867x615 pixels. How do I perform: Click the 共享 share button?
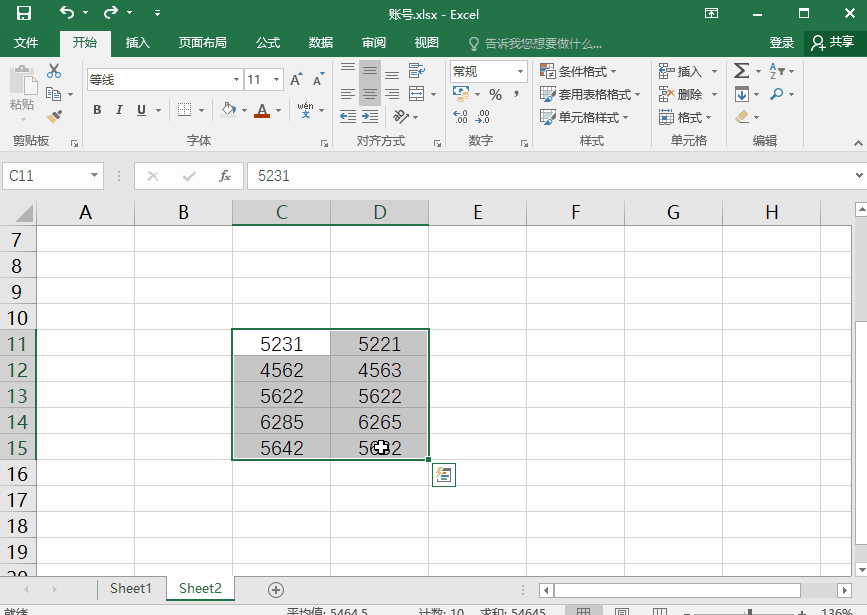(832, 43)
